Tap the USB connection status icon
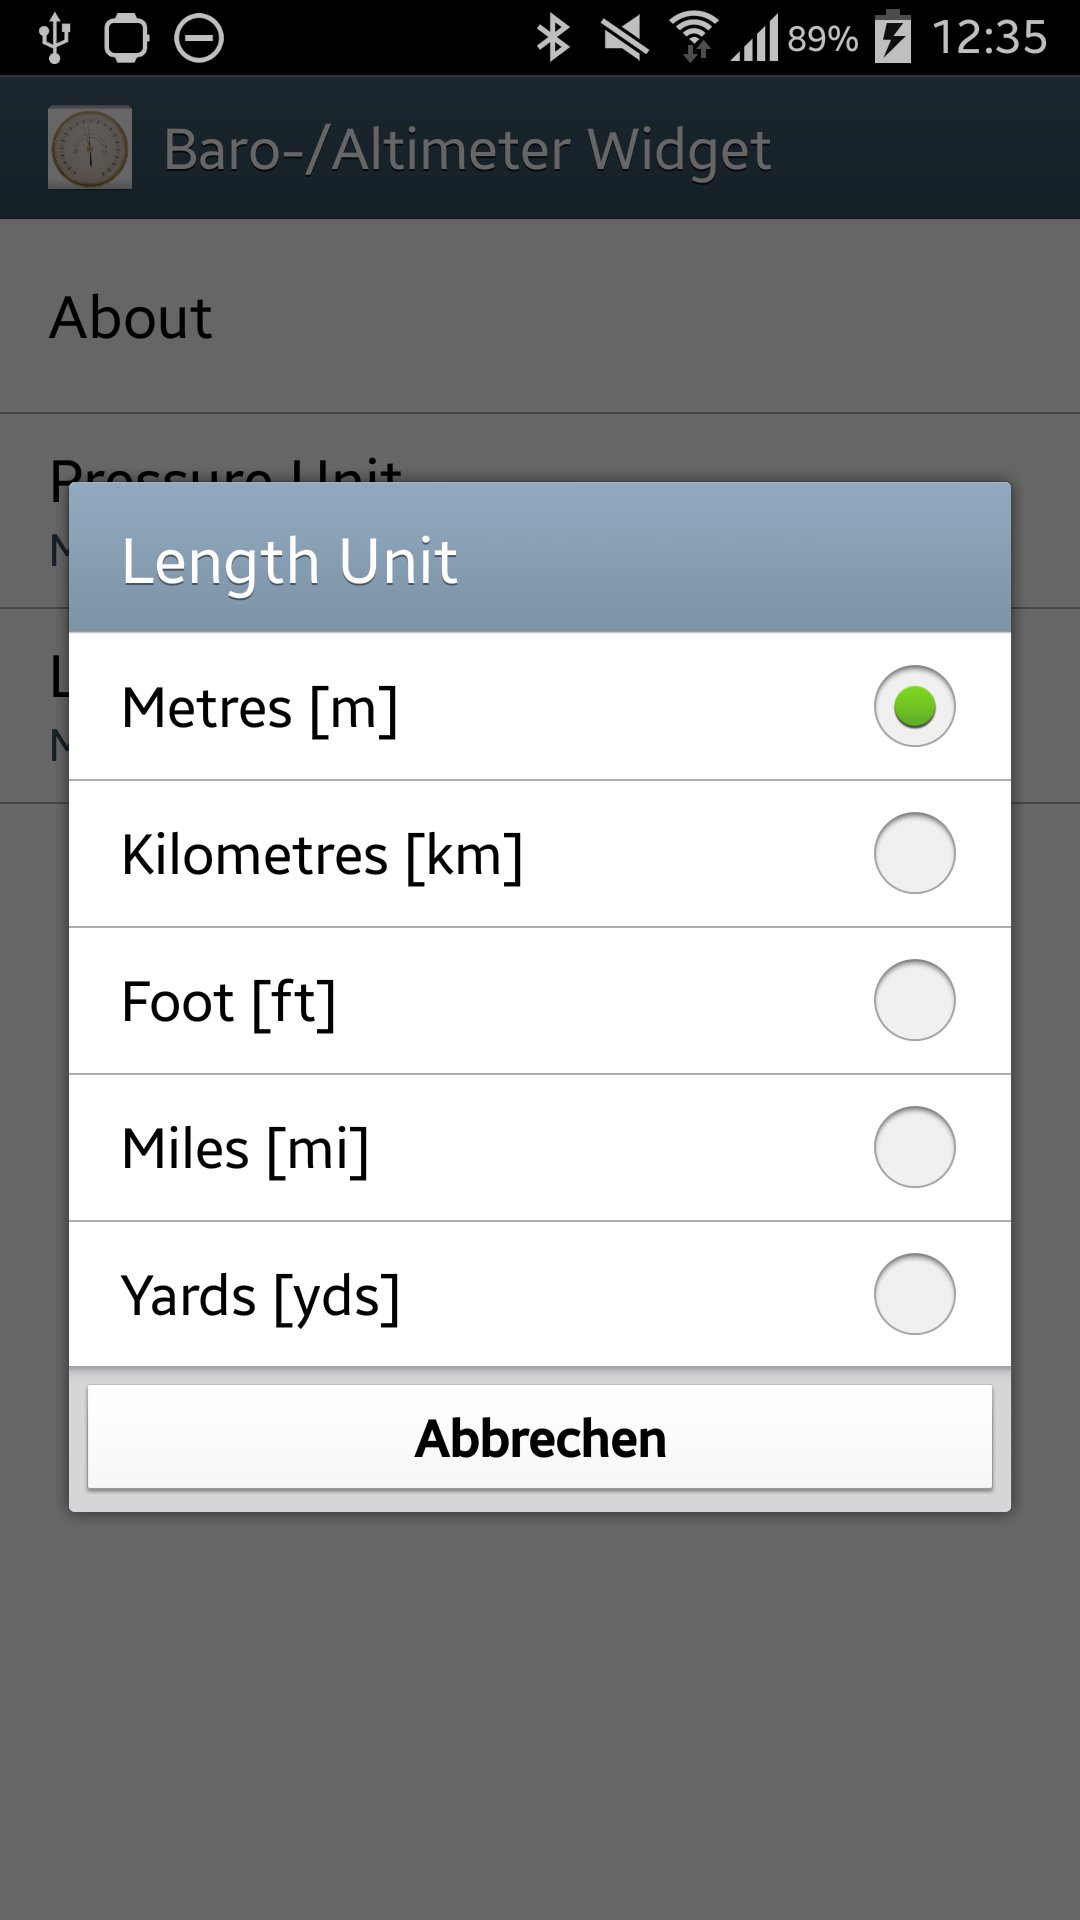This screenshot has height=1920, width=1080. pyautogui.click(x=55, y=39)
